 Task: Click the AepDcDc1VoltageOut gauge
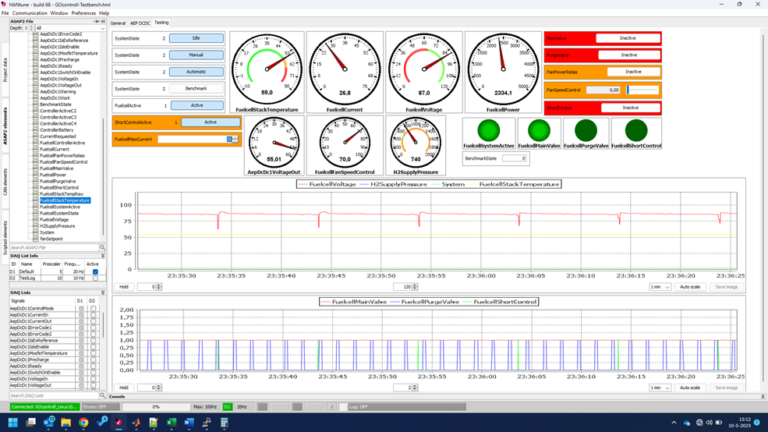[x=274, y=143]
